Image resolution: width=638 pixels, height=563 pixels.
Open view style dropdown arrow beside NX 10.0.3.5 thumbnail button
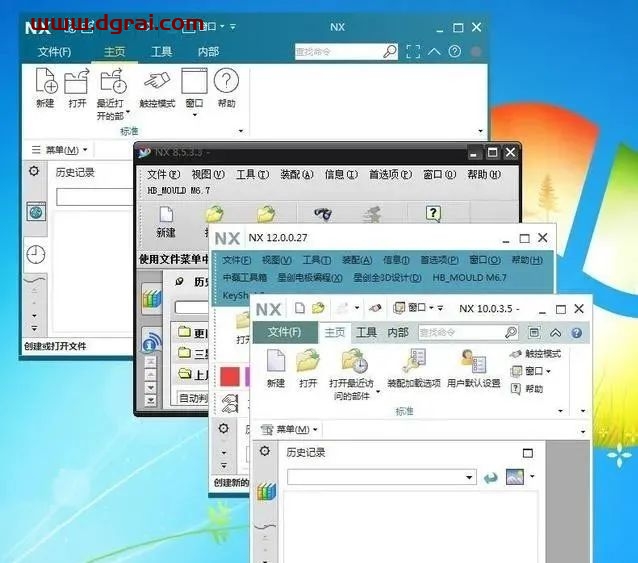(x=532, y=476)
